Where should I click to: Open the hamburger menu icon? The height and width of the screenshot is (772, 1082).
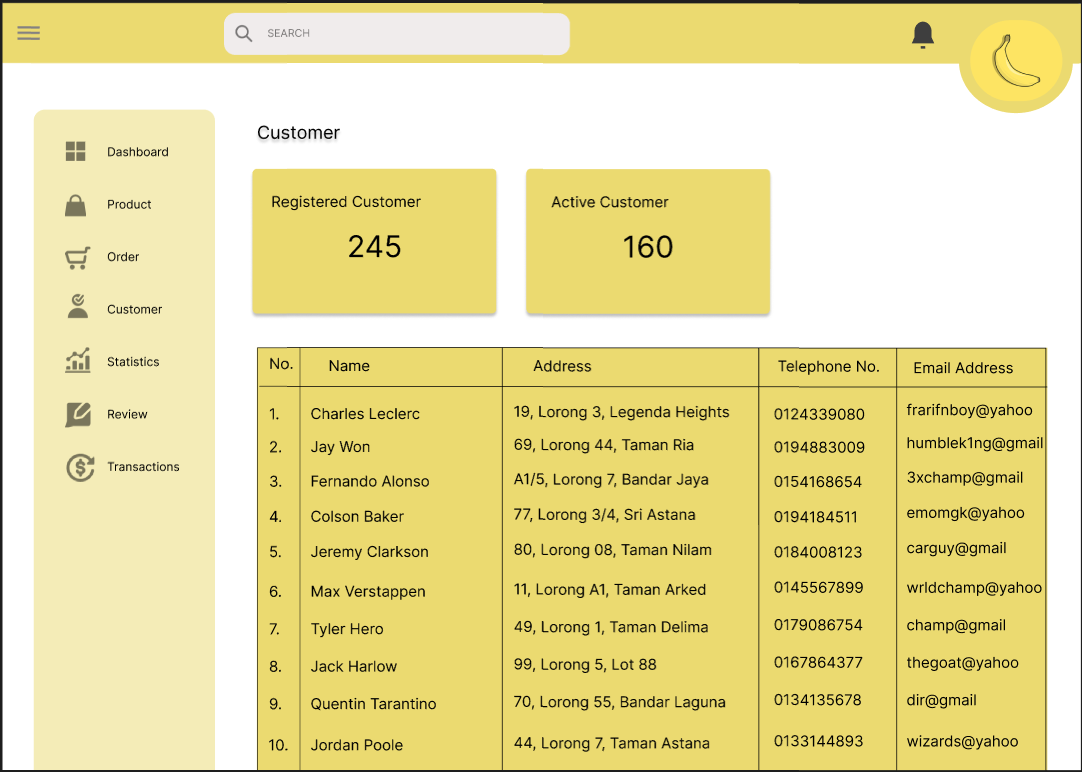29,33
